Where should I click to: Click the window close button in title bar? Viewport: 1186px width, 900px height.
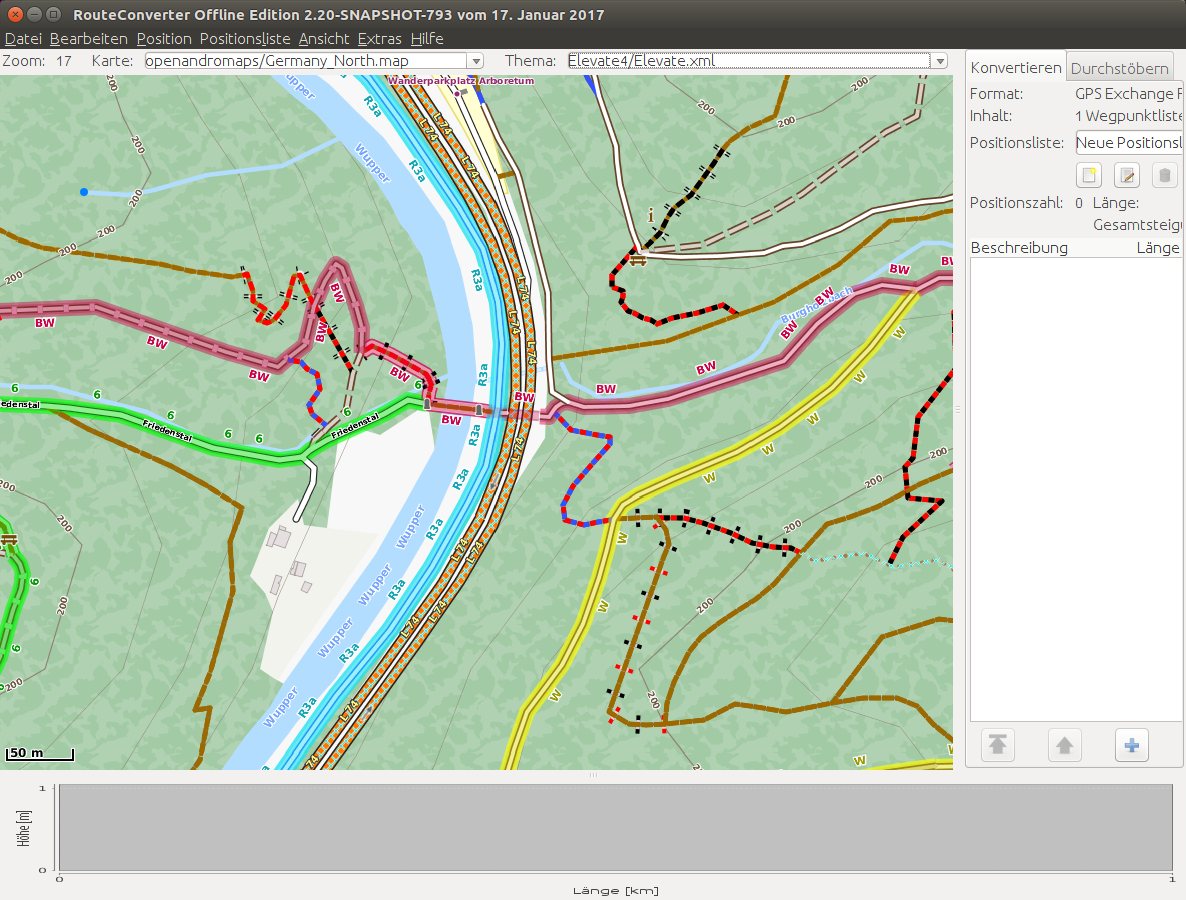point(13,15)
